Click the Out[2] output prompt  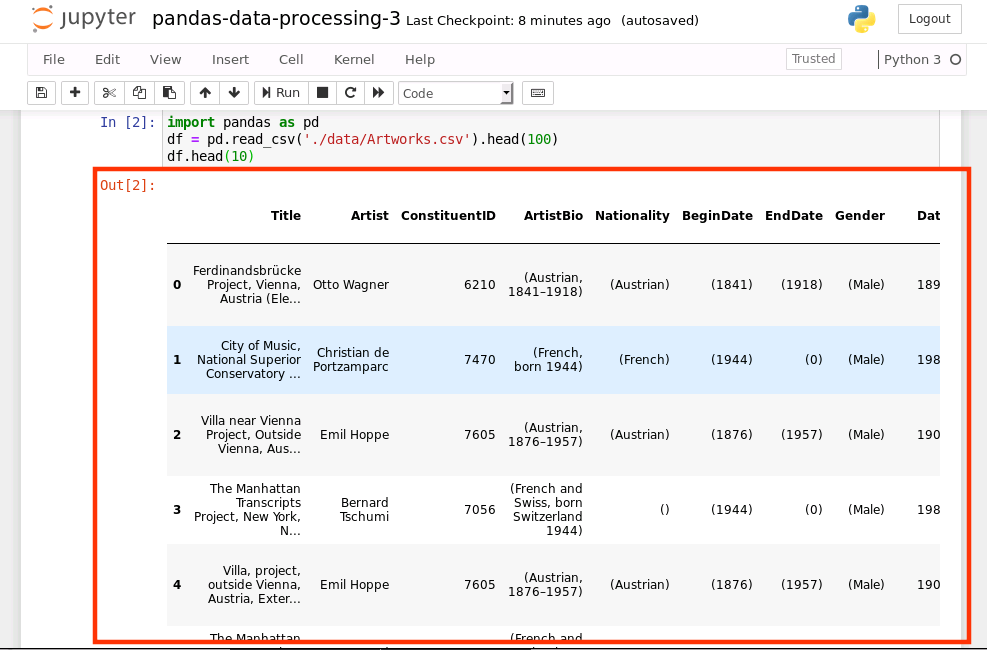tap(128, 185)
